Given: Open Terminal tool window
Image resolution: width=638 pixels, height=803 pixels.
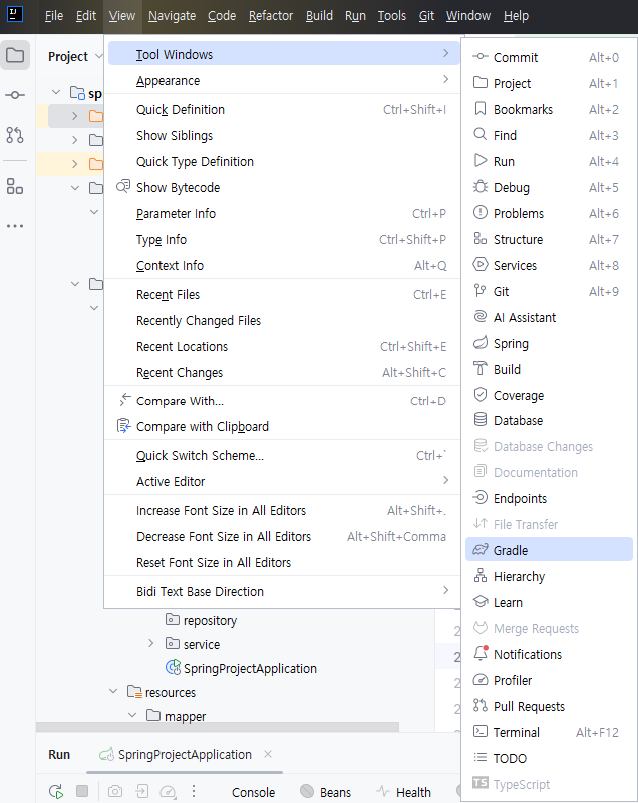Looking at the screenshot, I should point(549,732).
